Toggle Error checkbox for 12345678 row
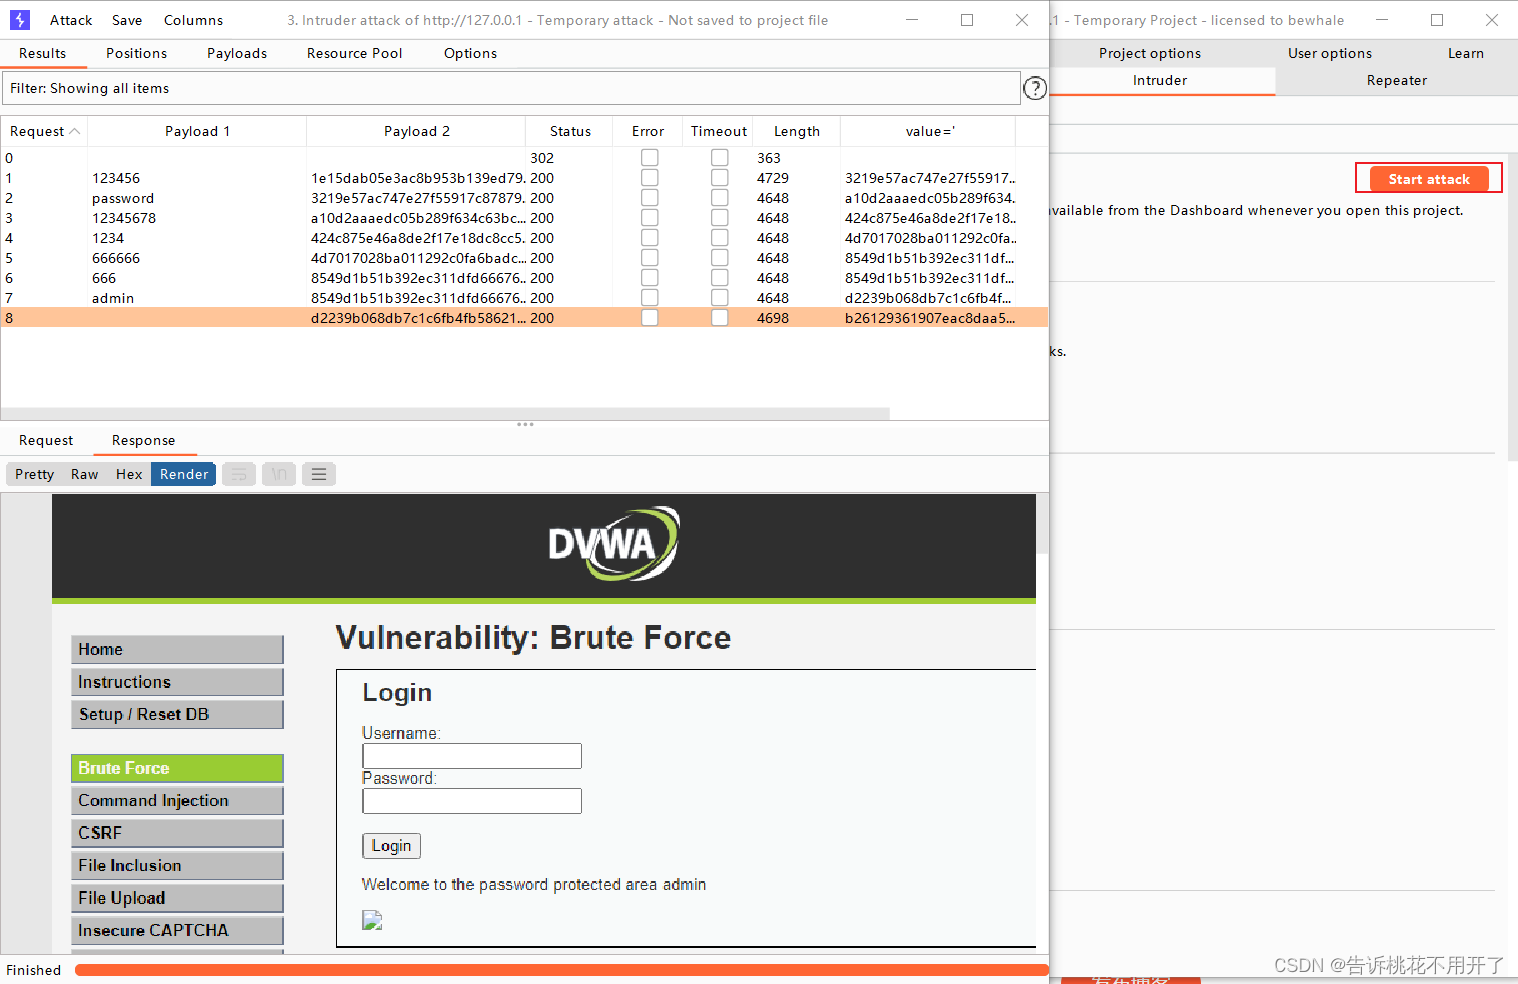1518x984 pixels. [650, 218]
